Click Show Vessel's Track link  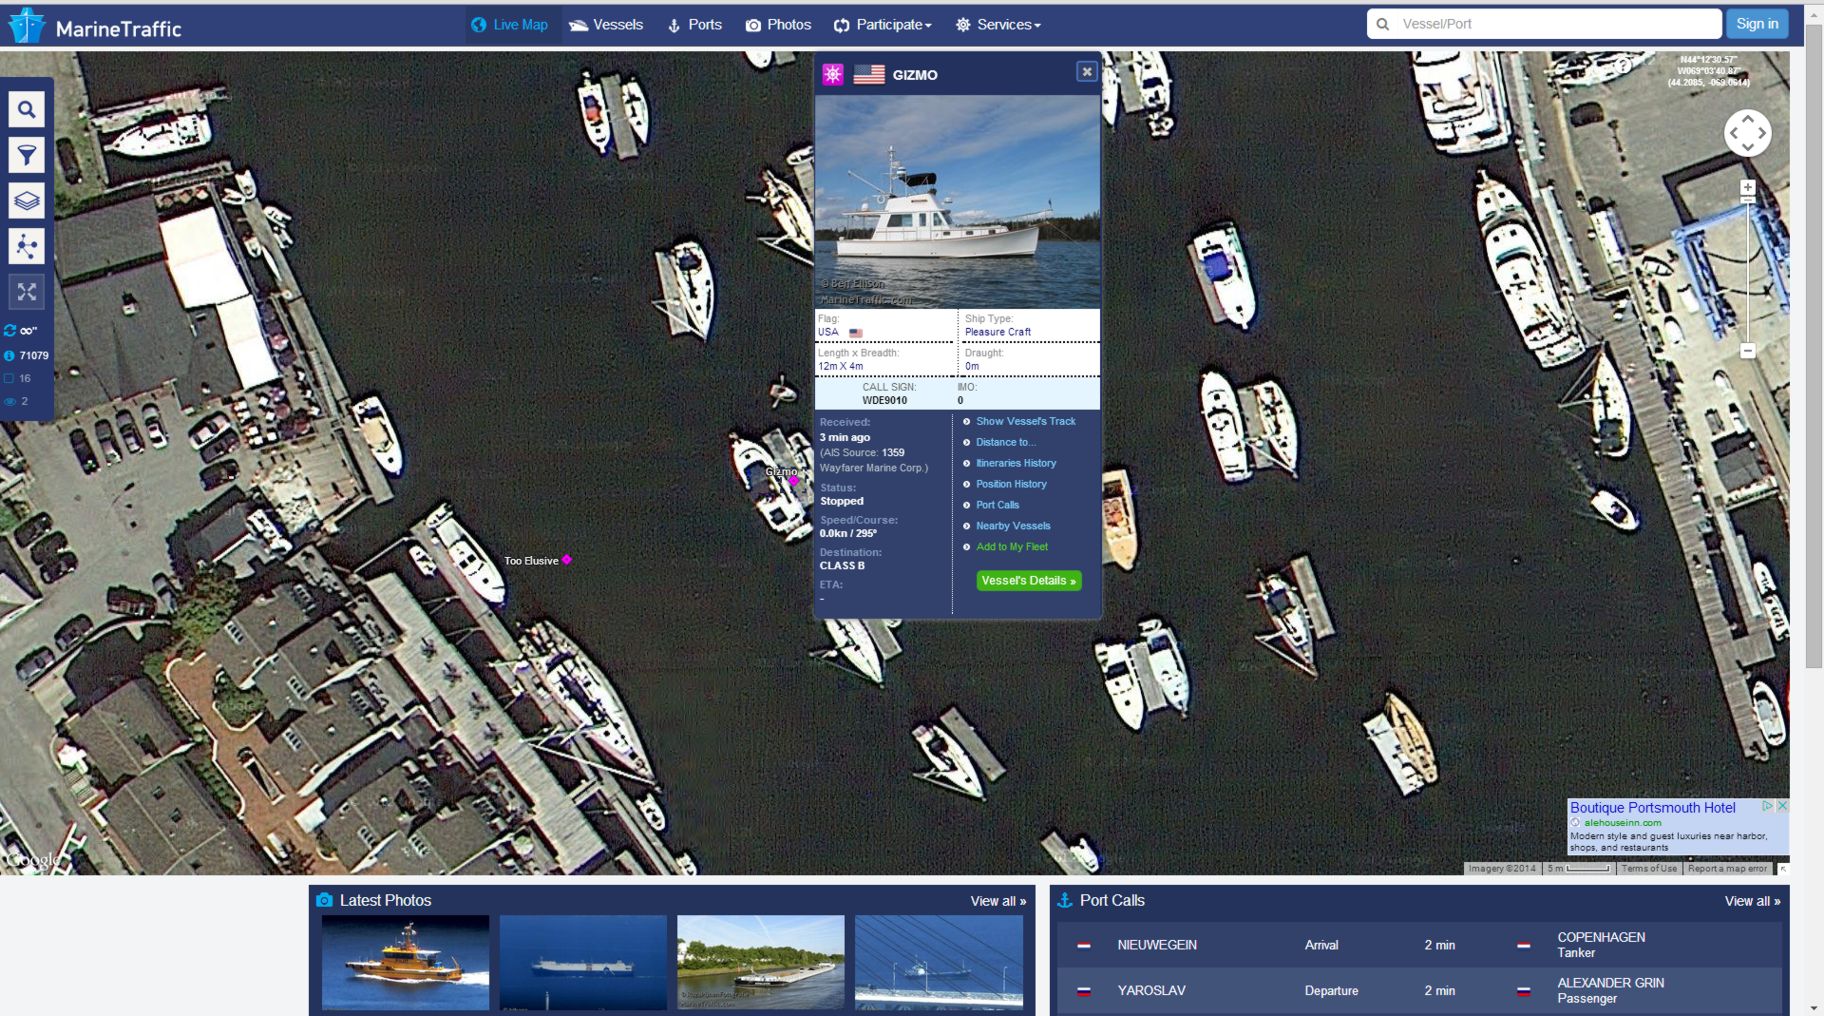1025,421
